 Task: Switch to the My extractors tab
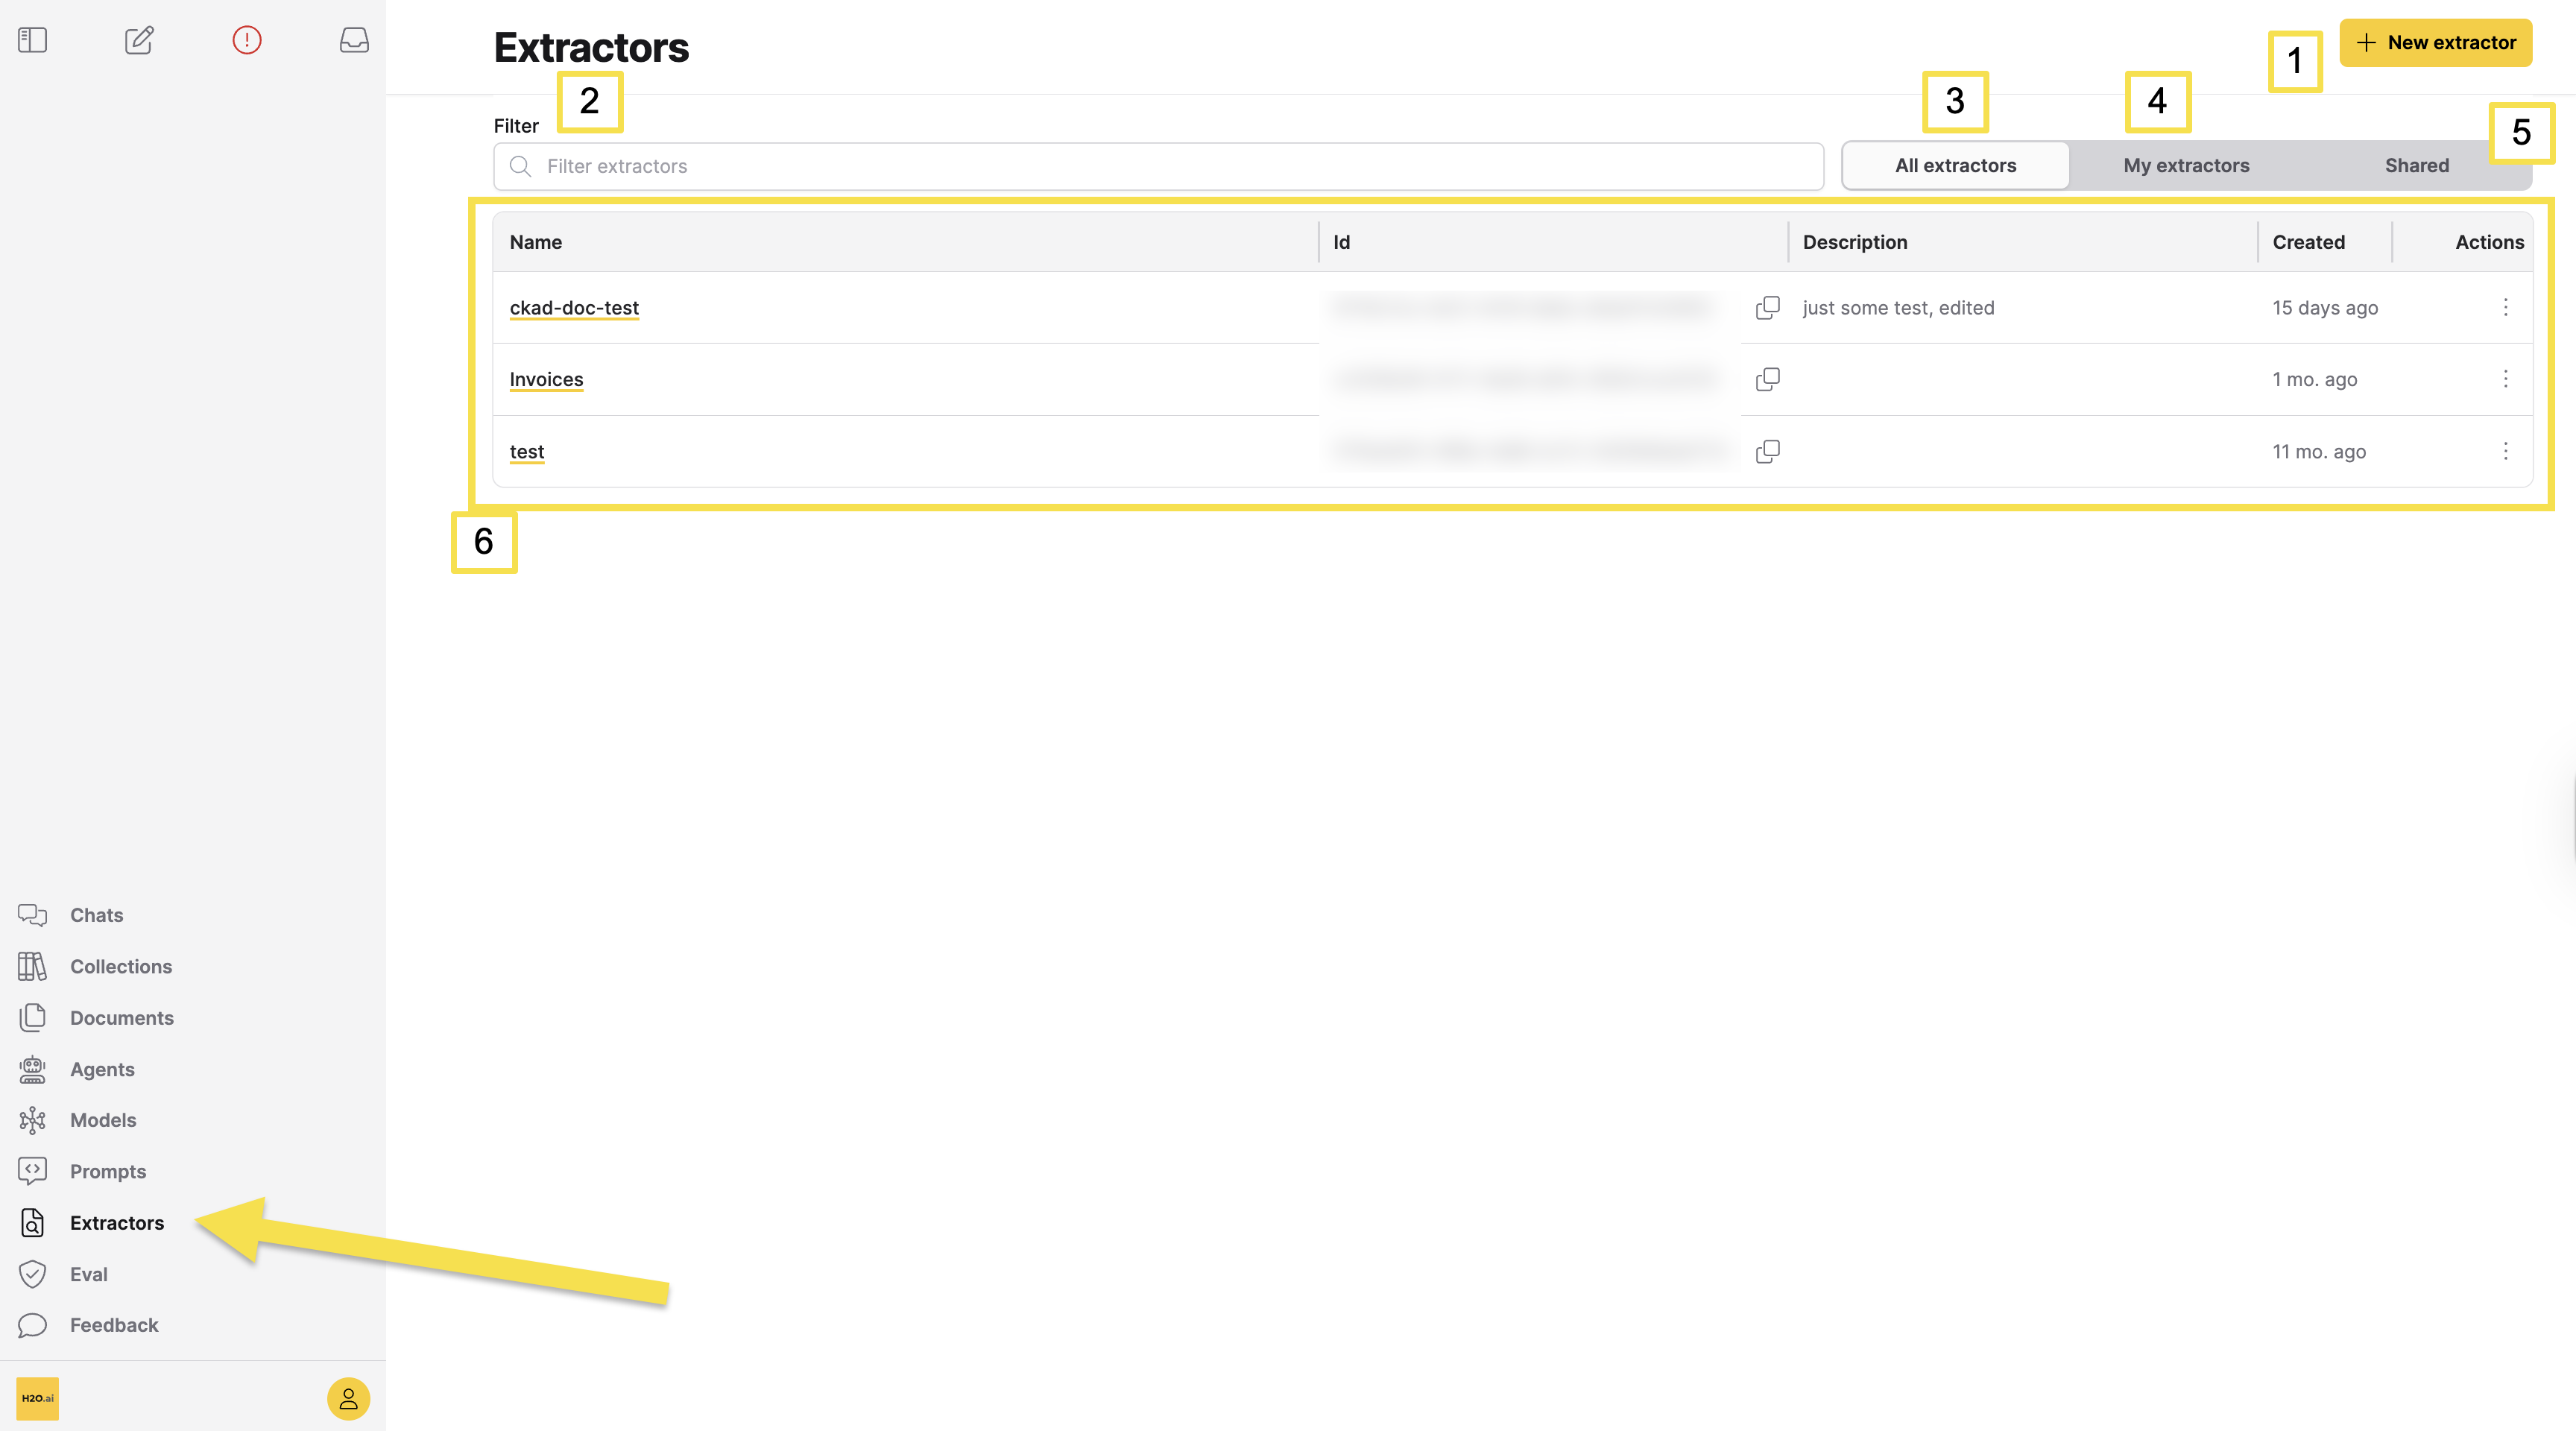2185,165
